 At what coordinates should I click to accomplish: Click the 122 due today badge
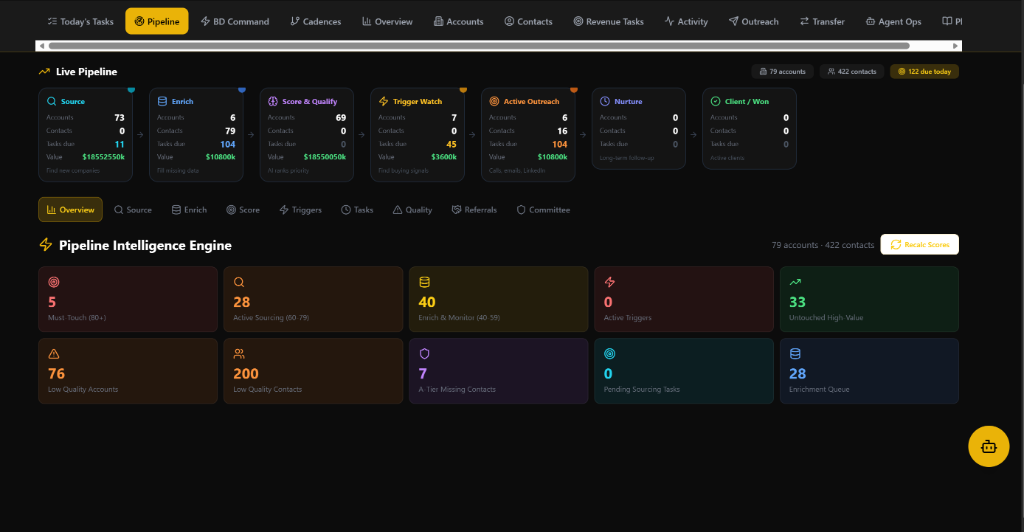click(924, 72)
